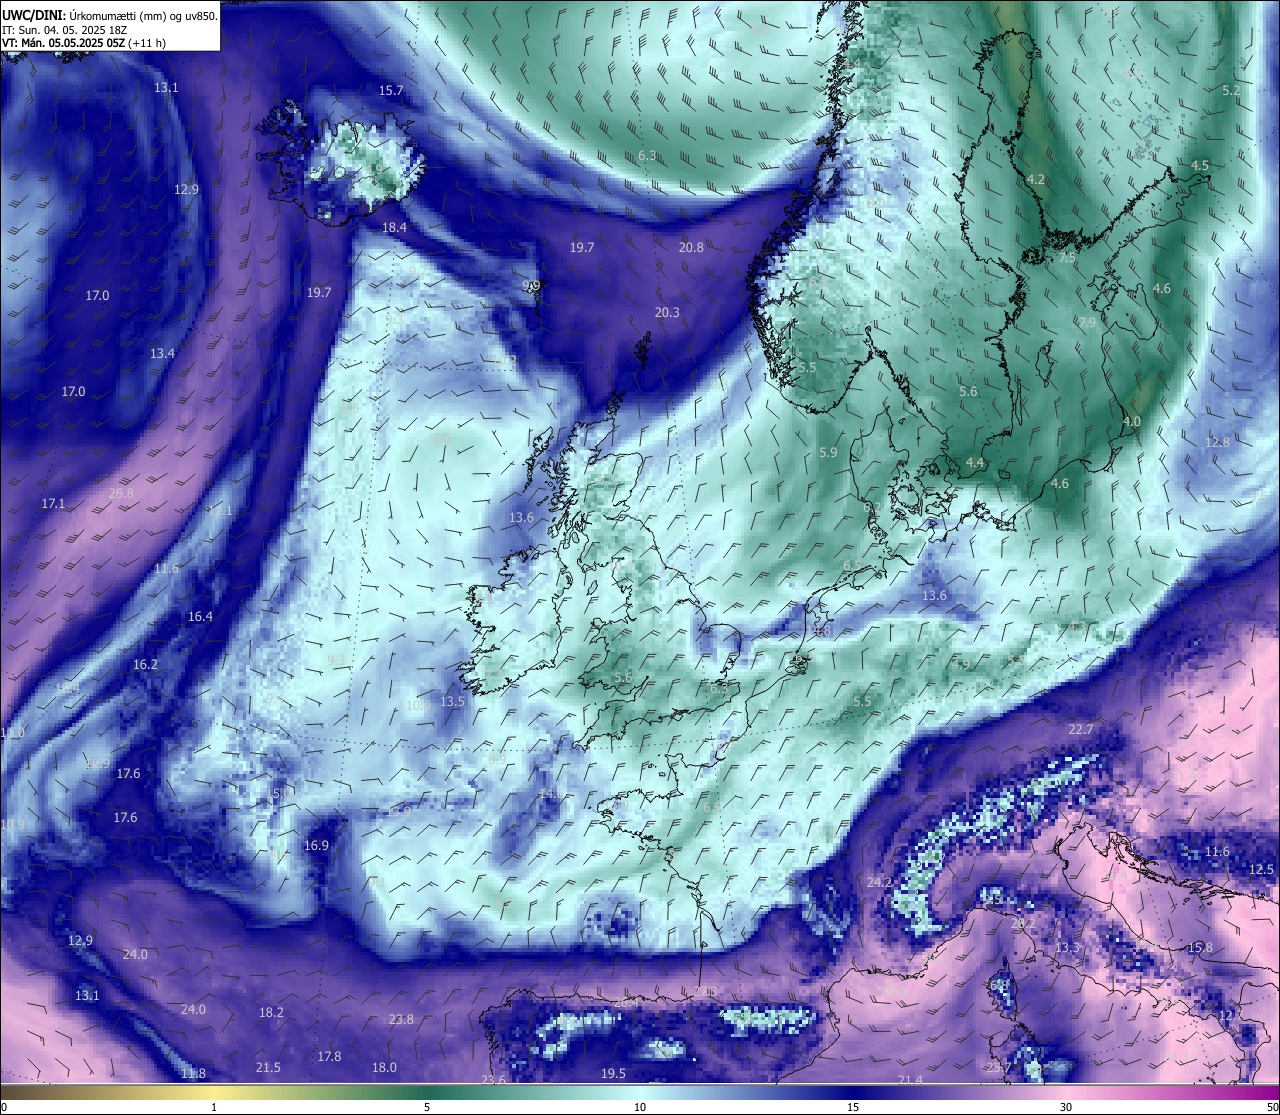
Task: Click the 6.9 value over France
Action: pos(712,808)
